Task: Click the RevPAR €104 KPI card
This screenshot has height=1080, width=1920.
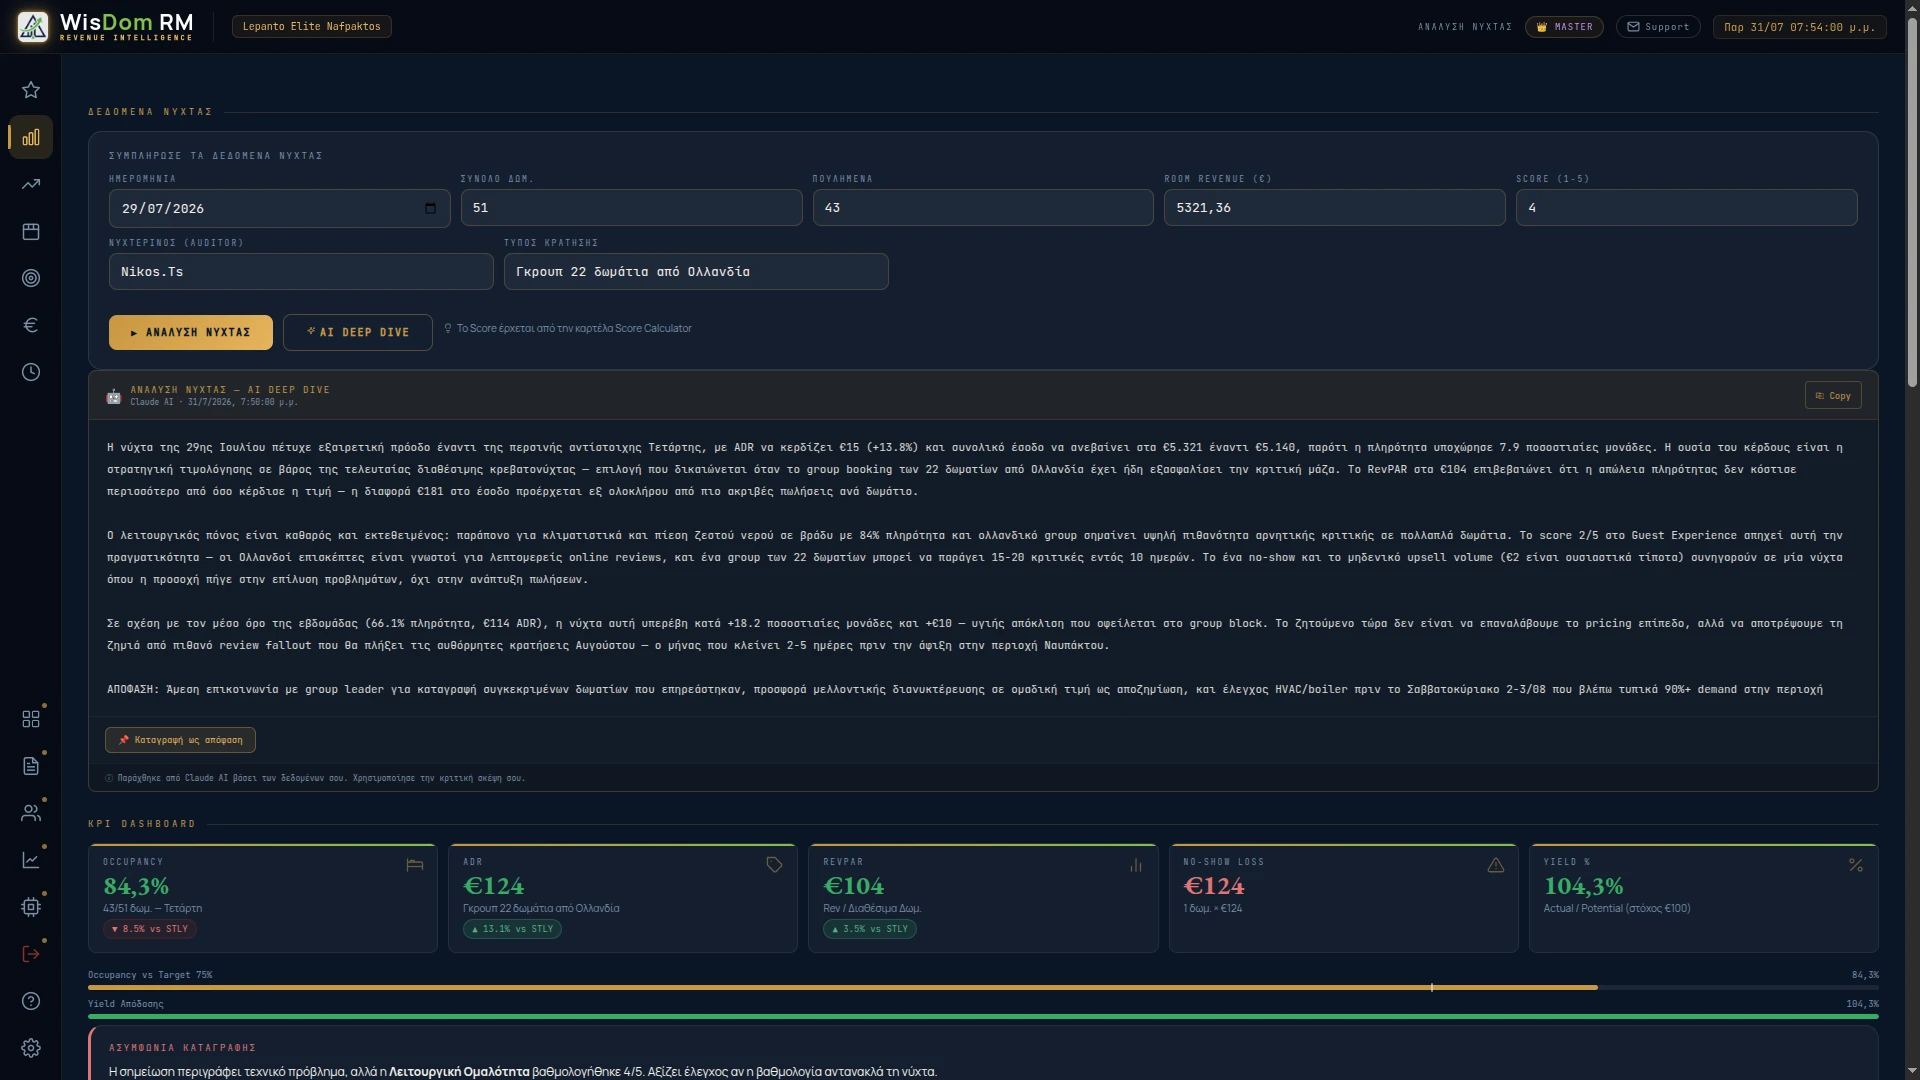Action: point(983,898)
